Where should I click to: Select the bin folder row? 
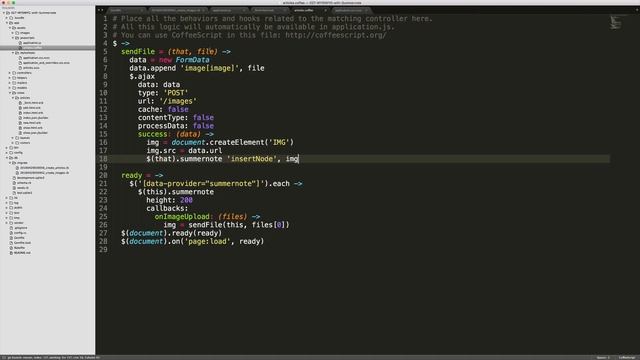pyautogui.click(x=47, y=148)
